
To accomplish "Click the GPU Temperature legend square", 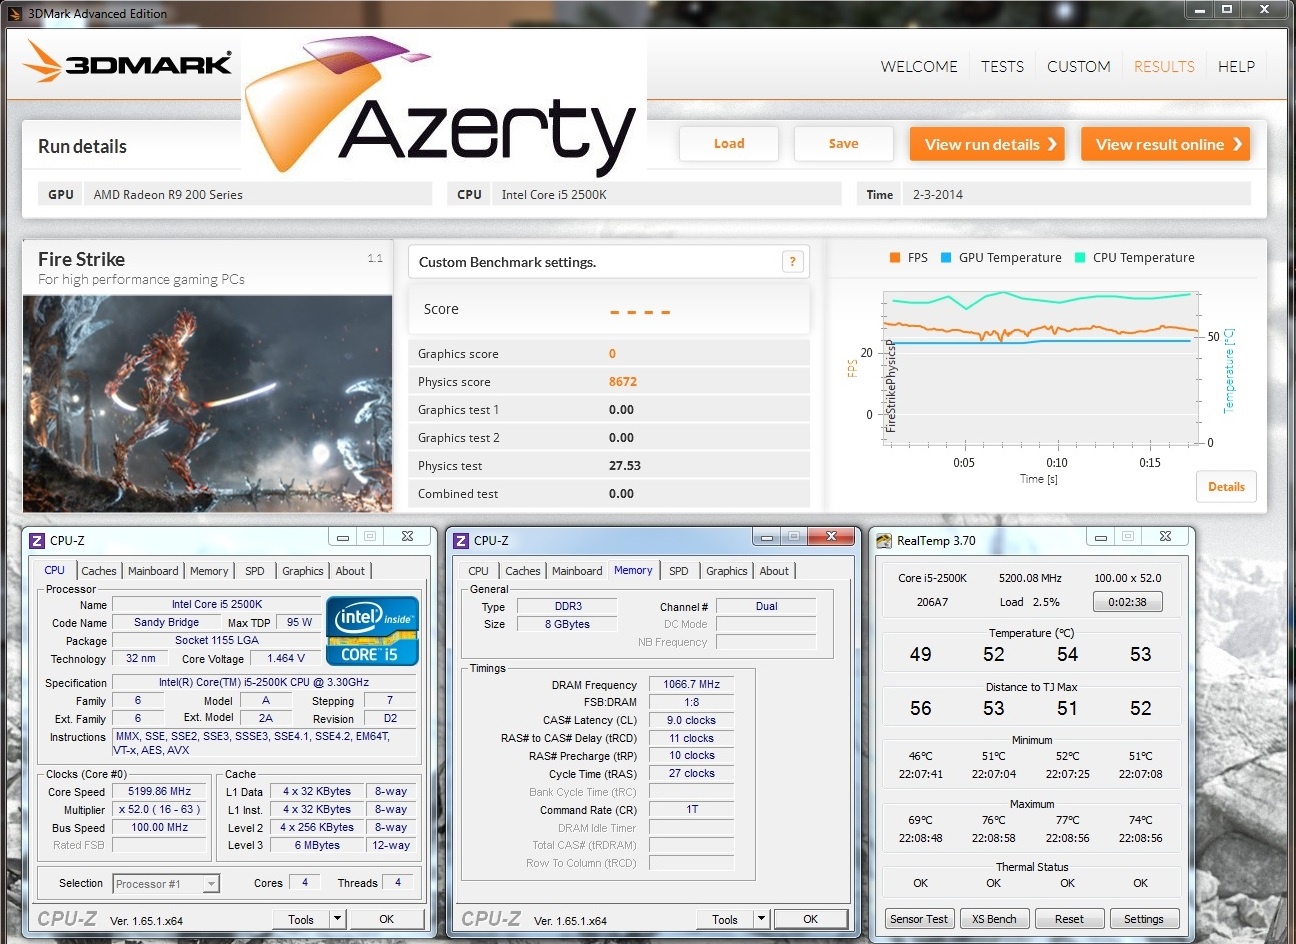I will coord(946,258).
